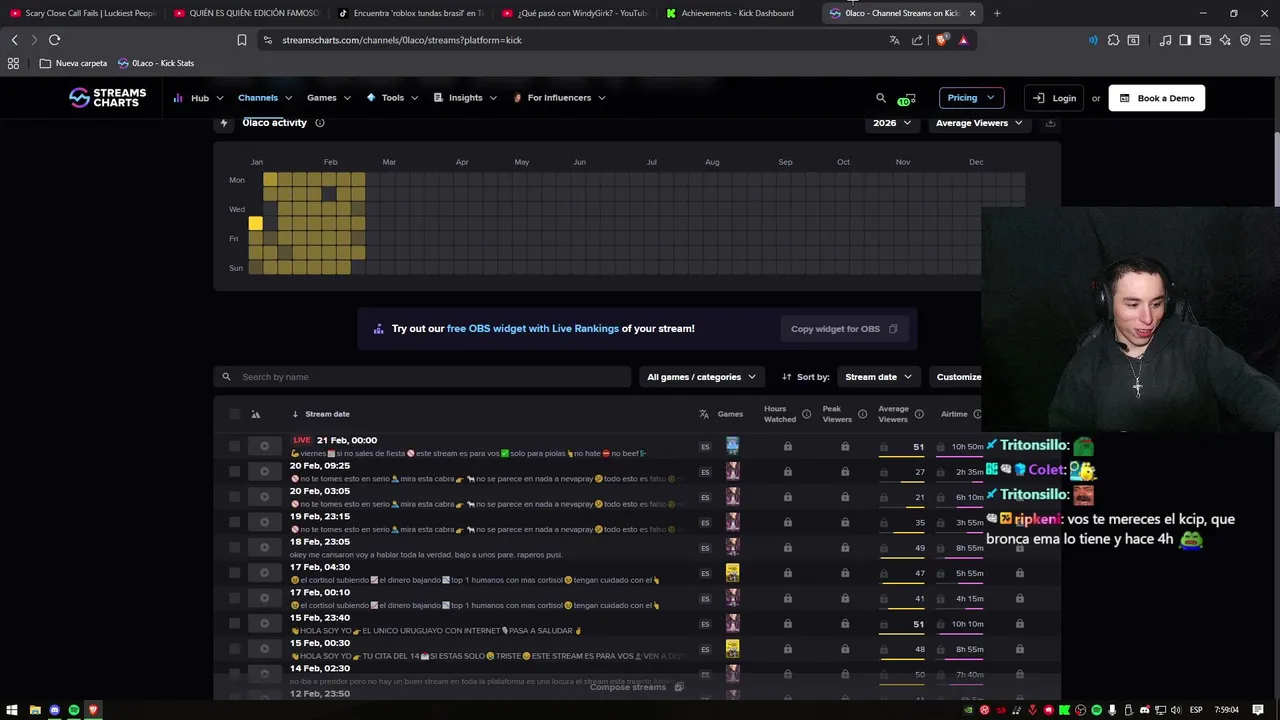The image size is (1280, 720).
Task: Open the Windows Start menu
Action: point(12,710)
